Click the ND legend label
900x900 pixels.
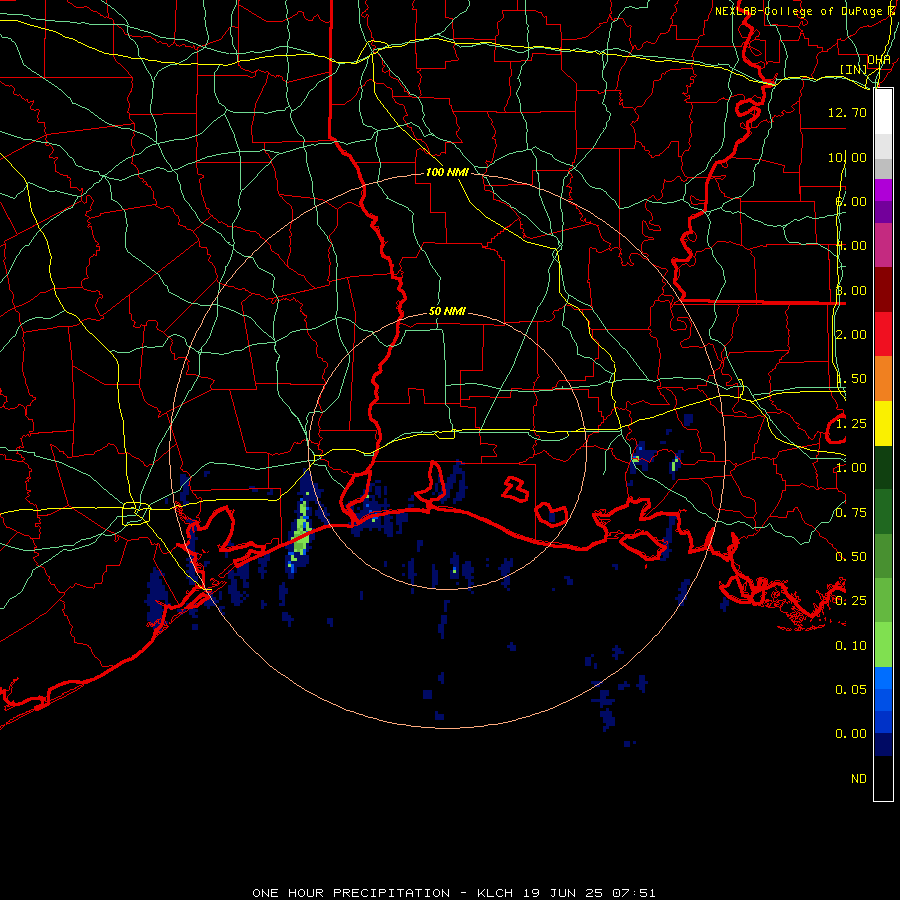coord(859,778)
